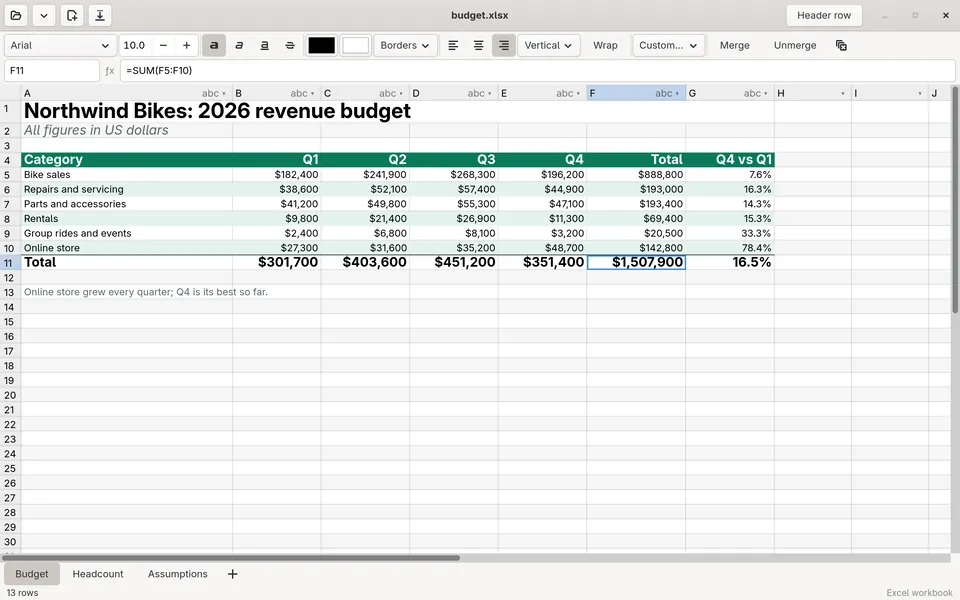Select the All figures in US dollars cell
960x600 pixels.
[127, 130]
